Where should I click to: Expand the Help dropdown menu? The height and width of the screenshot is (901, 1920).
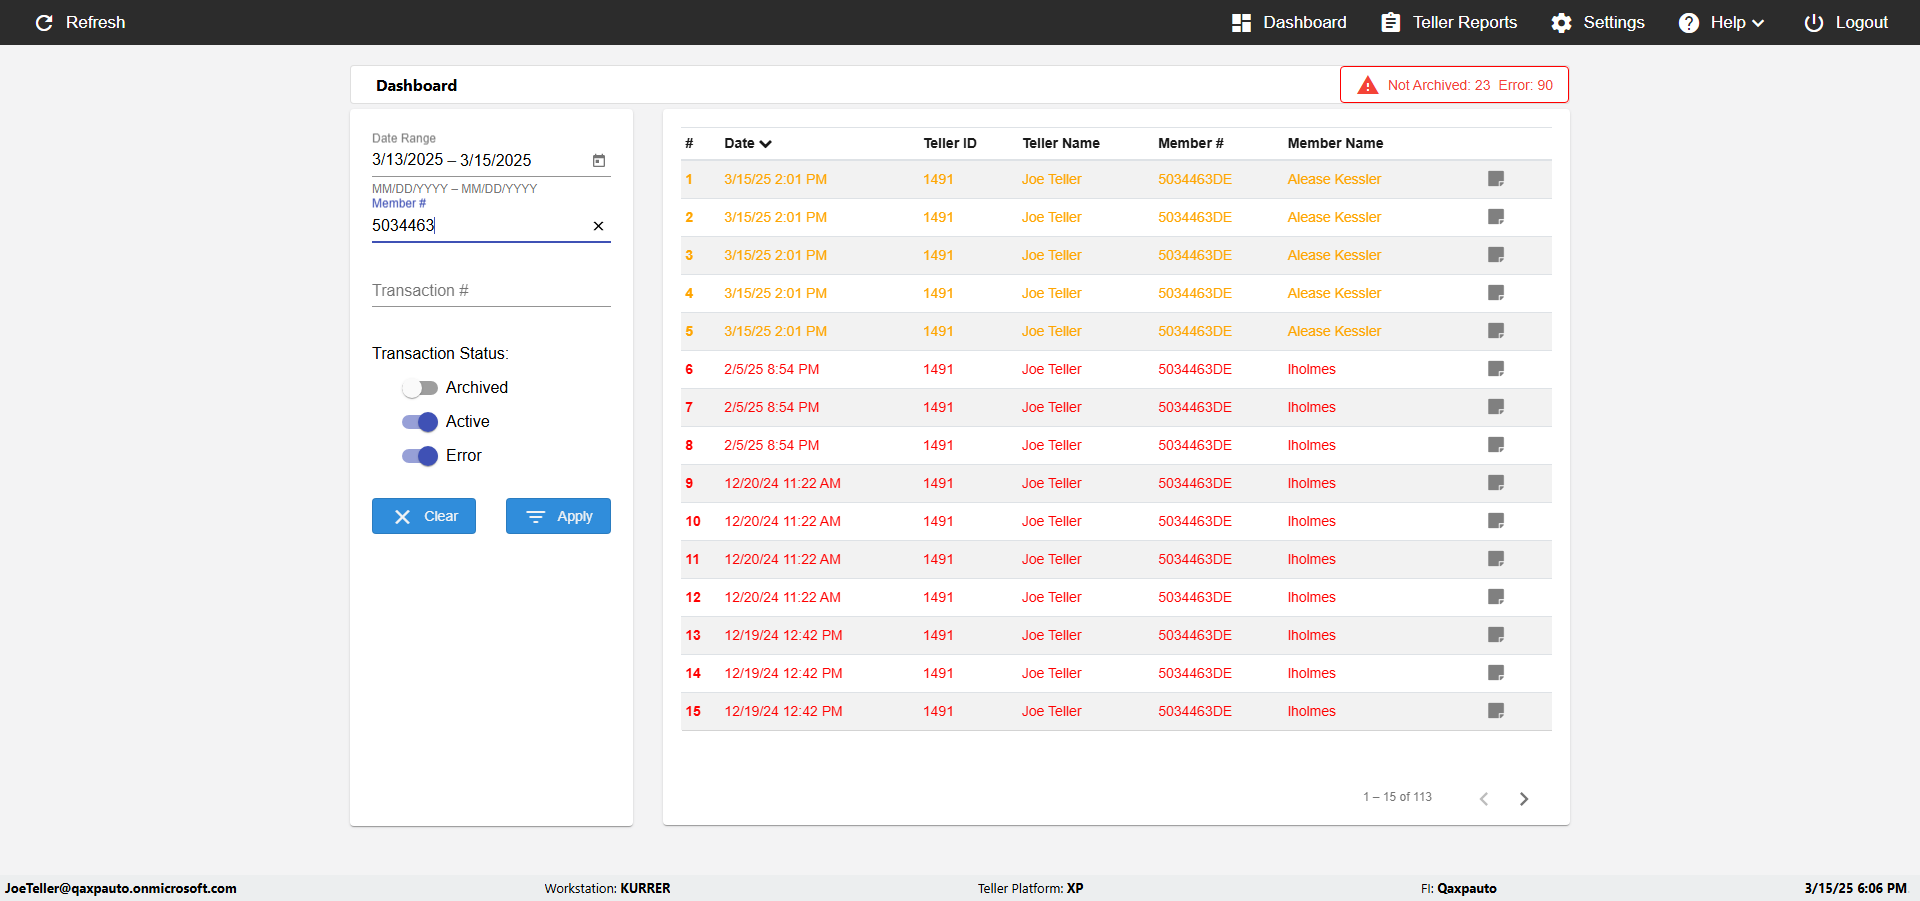pyautogui.click(x=1721, y=22)
